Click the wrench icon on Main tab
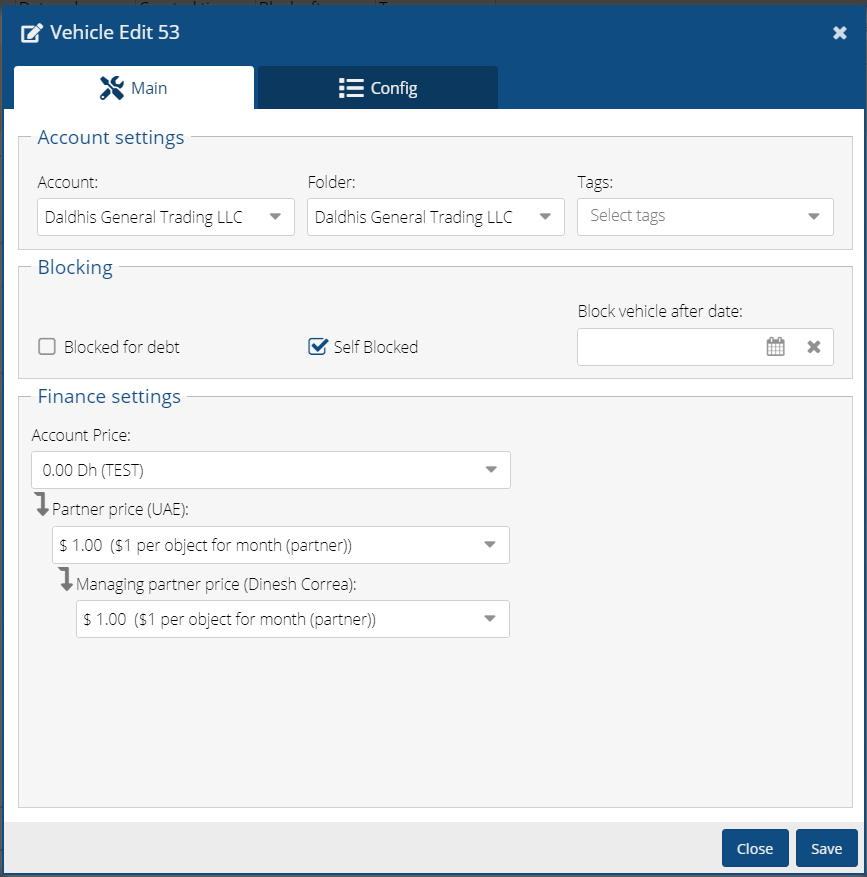Screen dimensions: 867x877 point(112,88)
